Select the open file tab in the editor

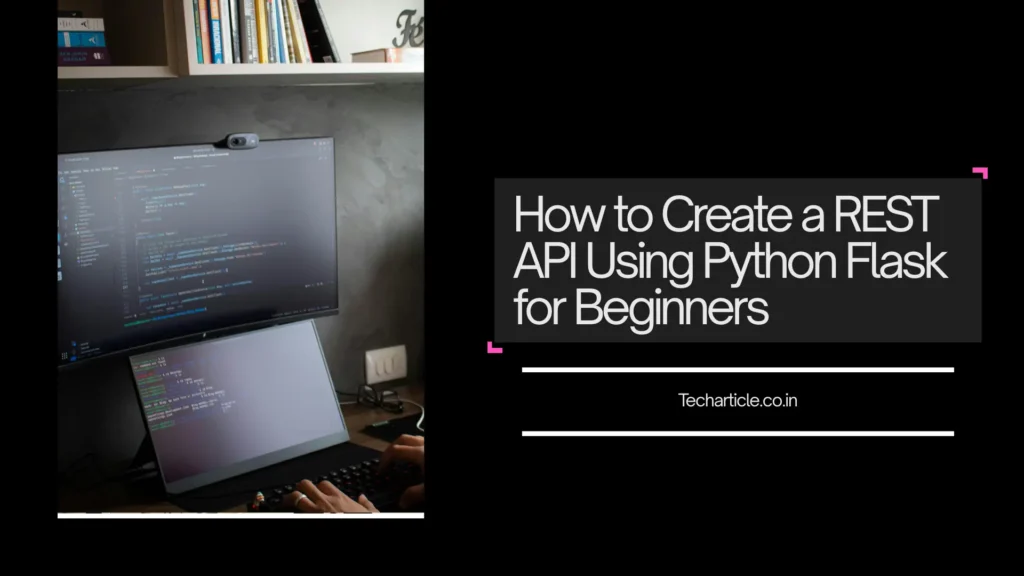tap(145, 169)
